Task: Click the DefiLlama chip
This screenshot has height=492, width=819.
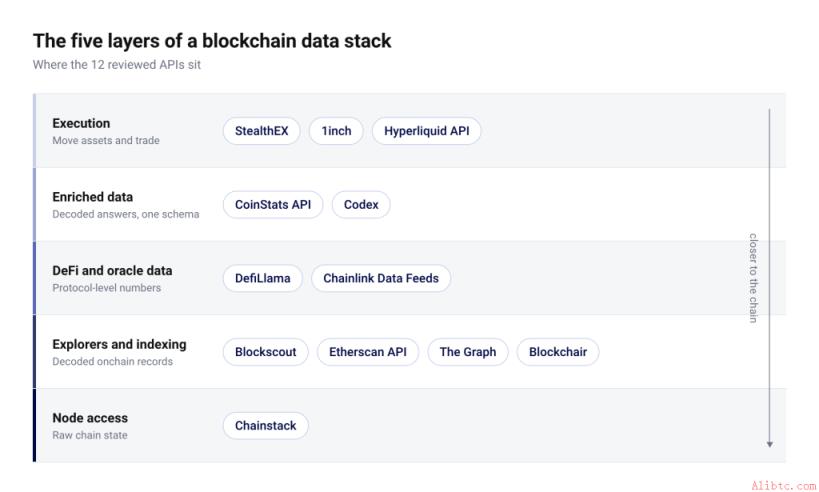Action: [x=262, y=278]
